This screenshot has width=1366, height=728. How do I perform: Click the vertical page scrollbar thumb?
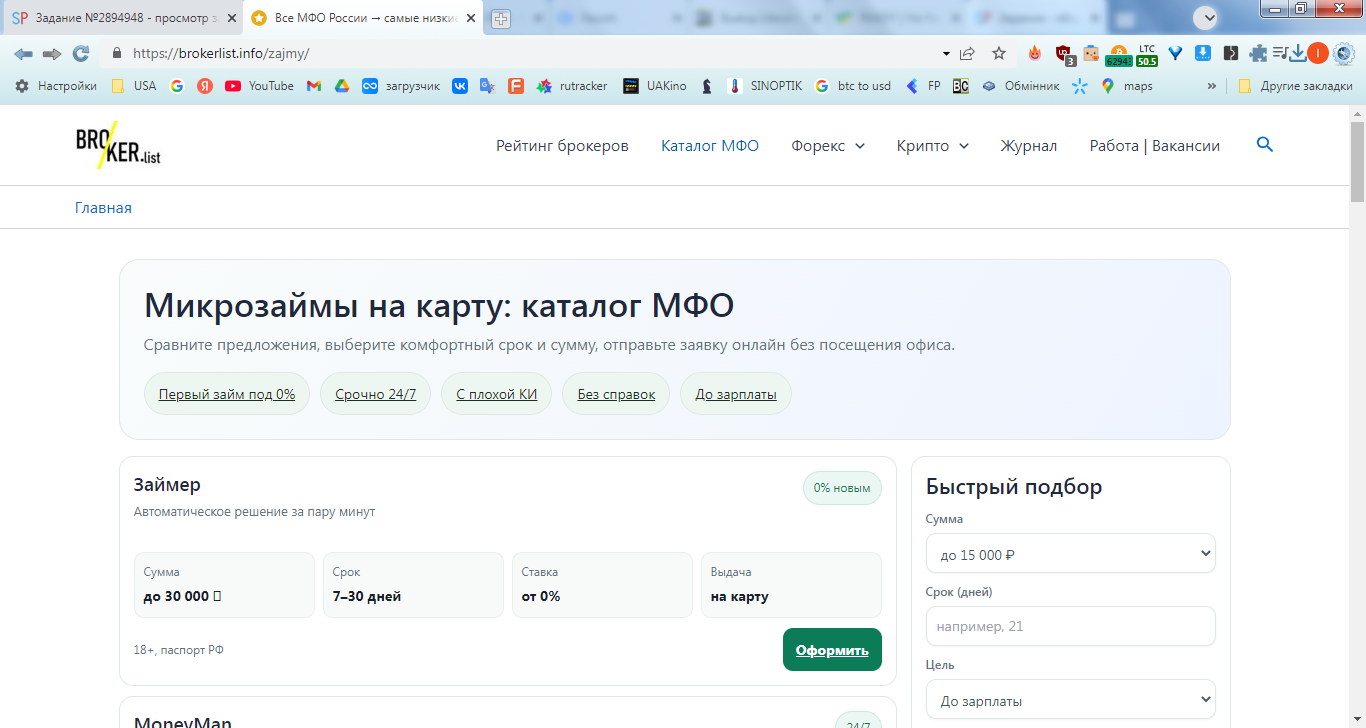pyautogui.click(x=1357, y=160)
